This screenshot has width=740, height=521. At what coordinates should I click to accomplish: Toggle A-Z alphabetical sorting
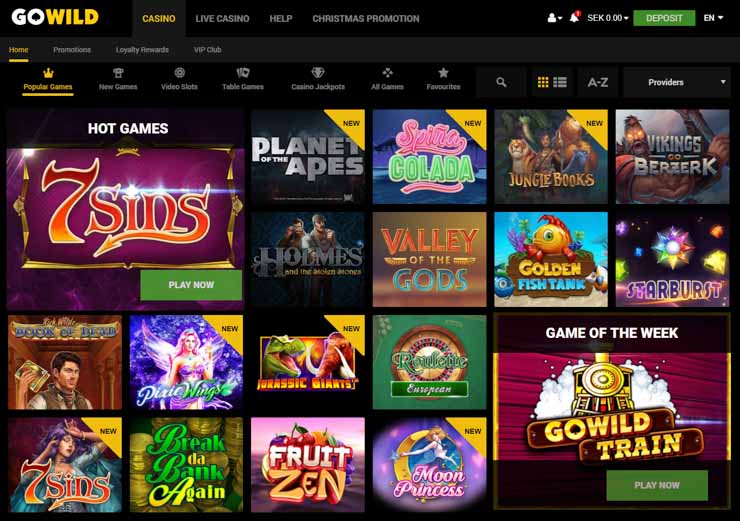[x=597, y=82]
